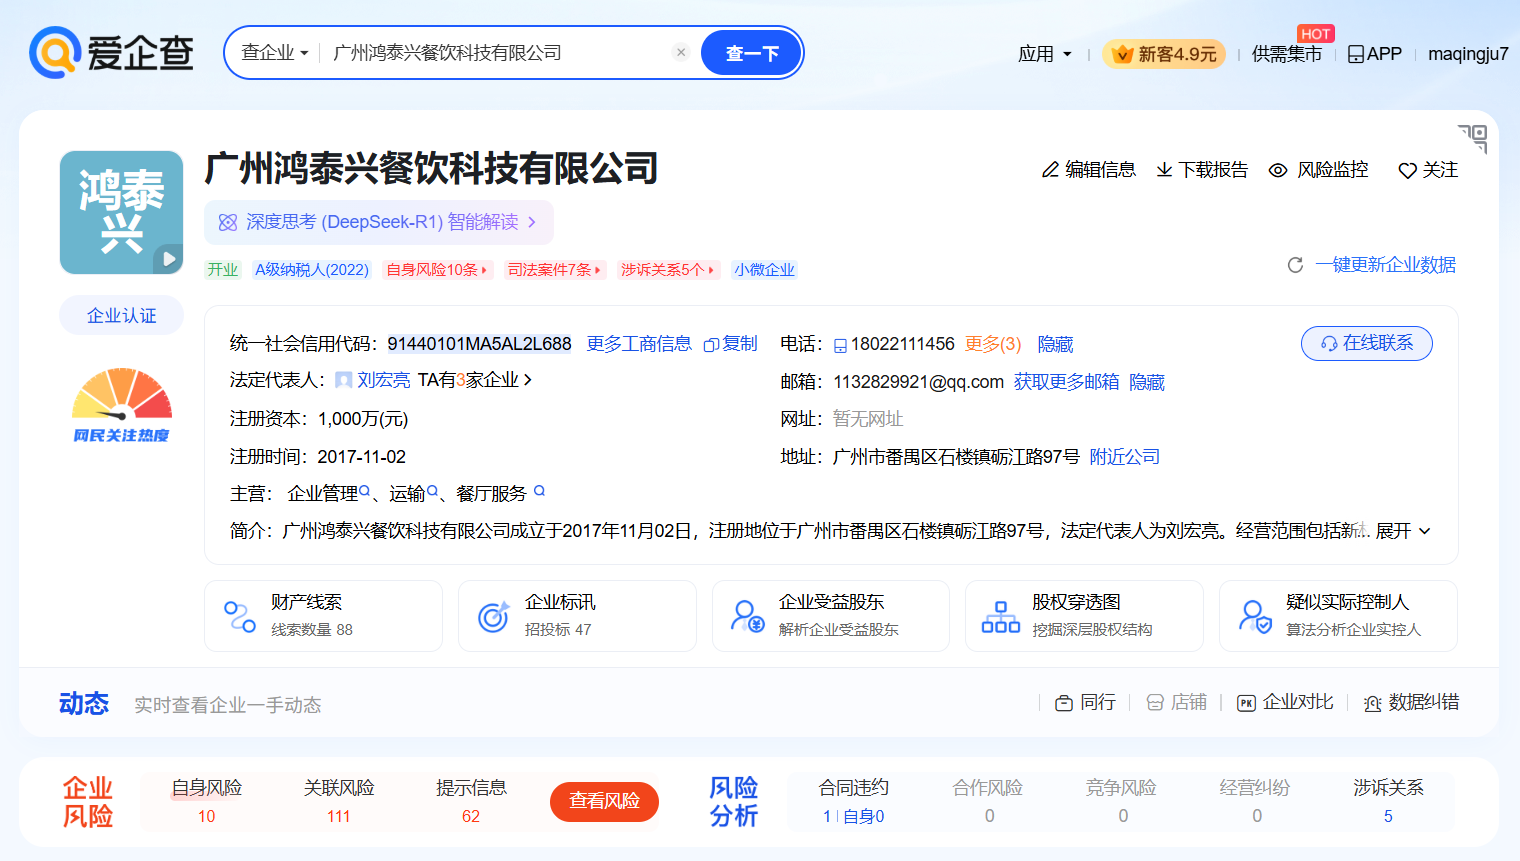Expand the 应用 menu in header
Image resolution: width=1520 pixels, height=861 pixels.
click(x=1045, y=54)
